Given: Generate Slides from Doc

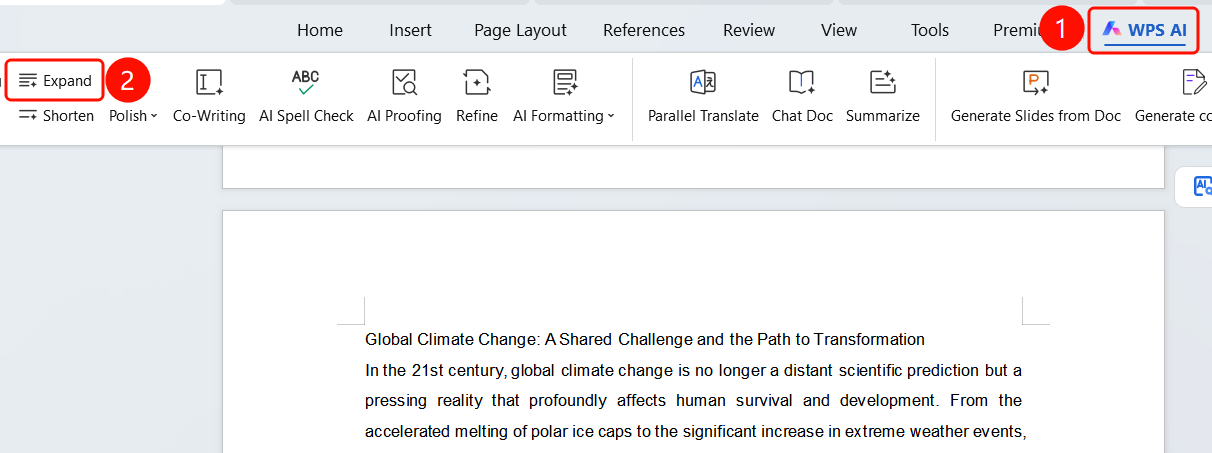Looking at the screenshot, I should pyautogui.click(x=1036, y=96).
